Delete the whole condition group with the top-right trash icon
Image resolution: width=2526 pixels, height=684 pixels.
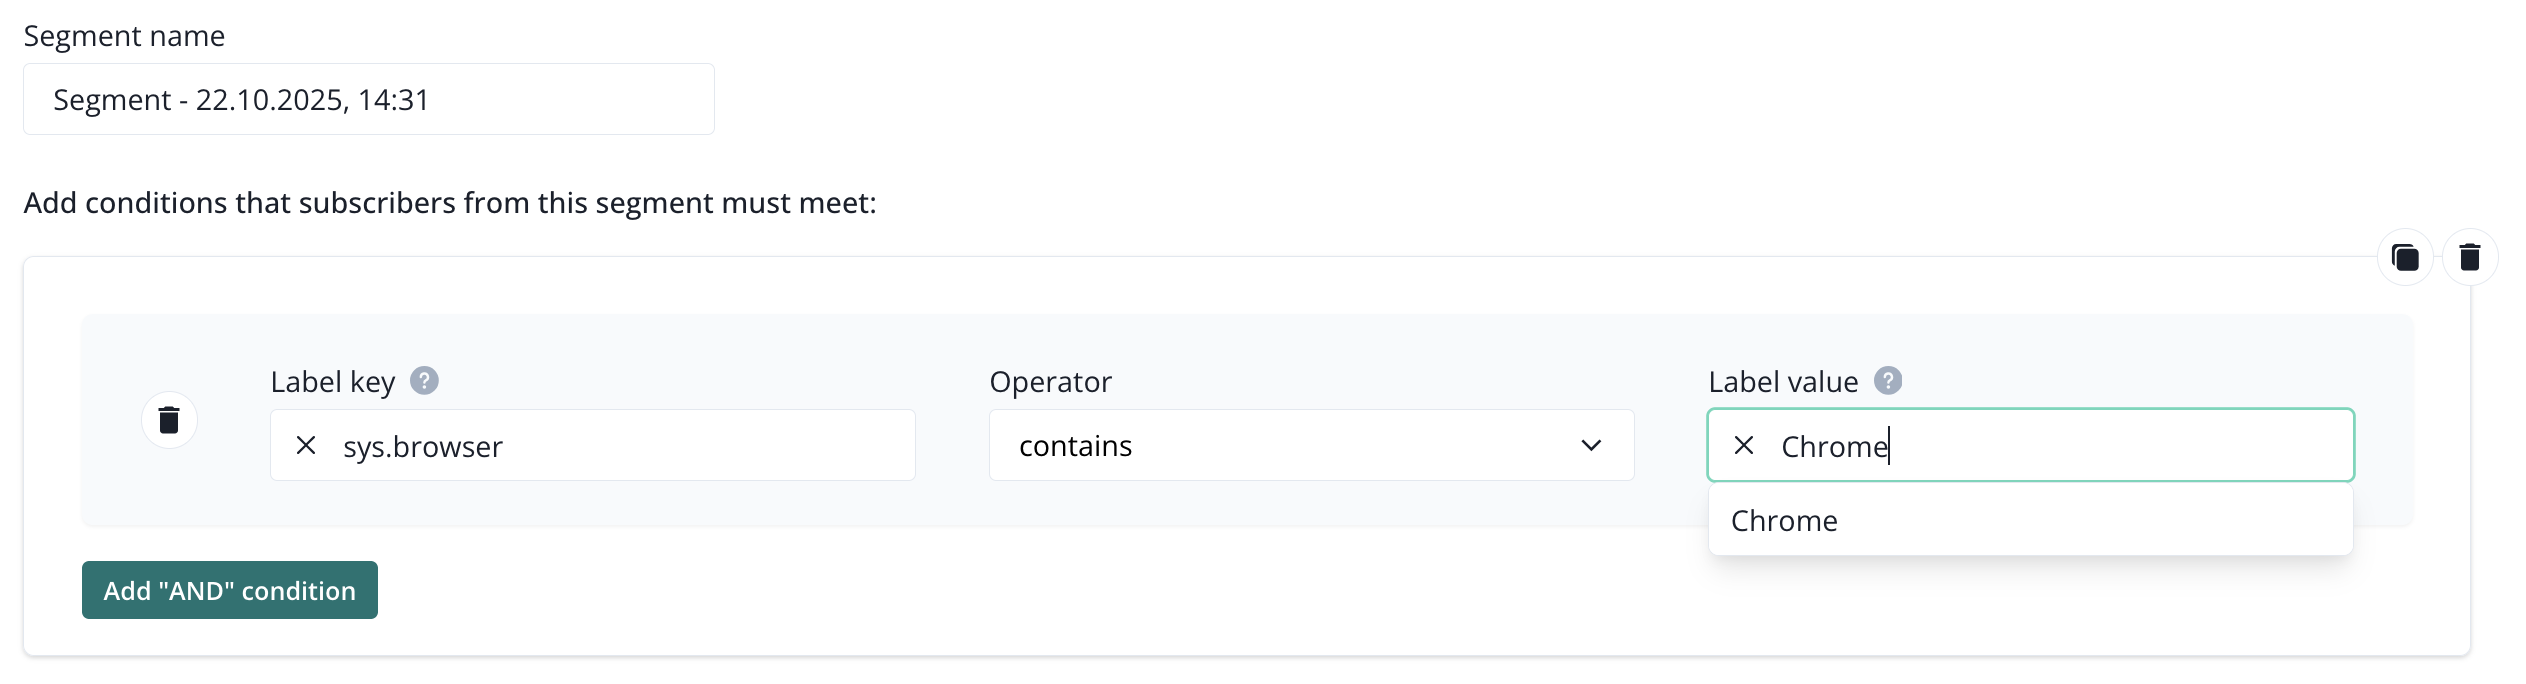click(2469, 258)
